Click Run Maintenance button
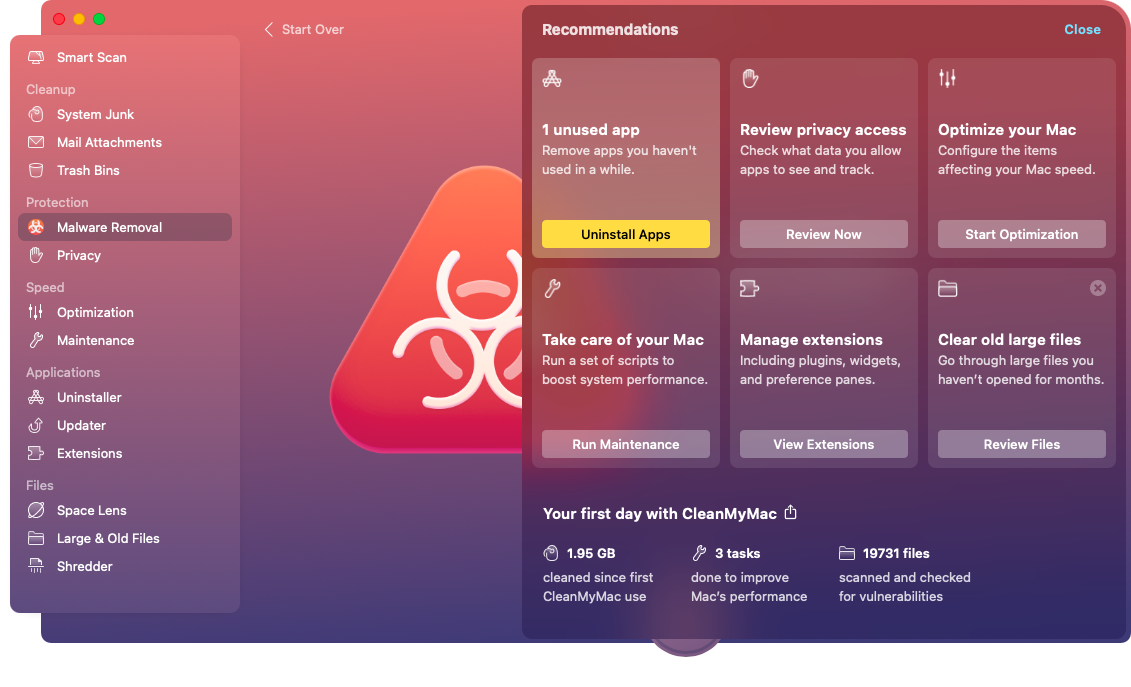Image resolution: width=1131 pixels, height=687 pixels. pyautogui.click(x=625, y=445)
